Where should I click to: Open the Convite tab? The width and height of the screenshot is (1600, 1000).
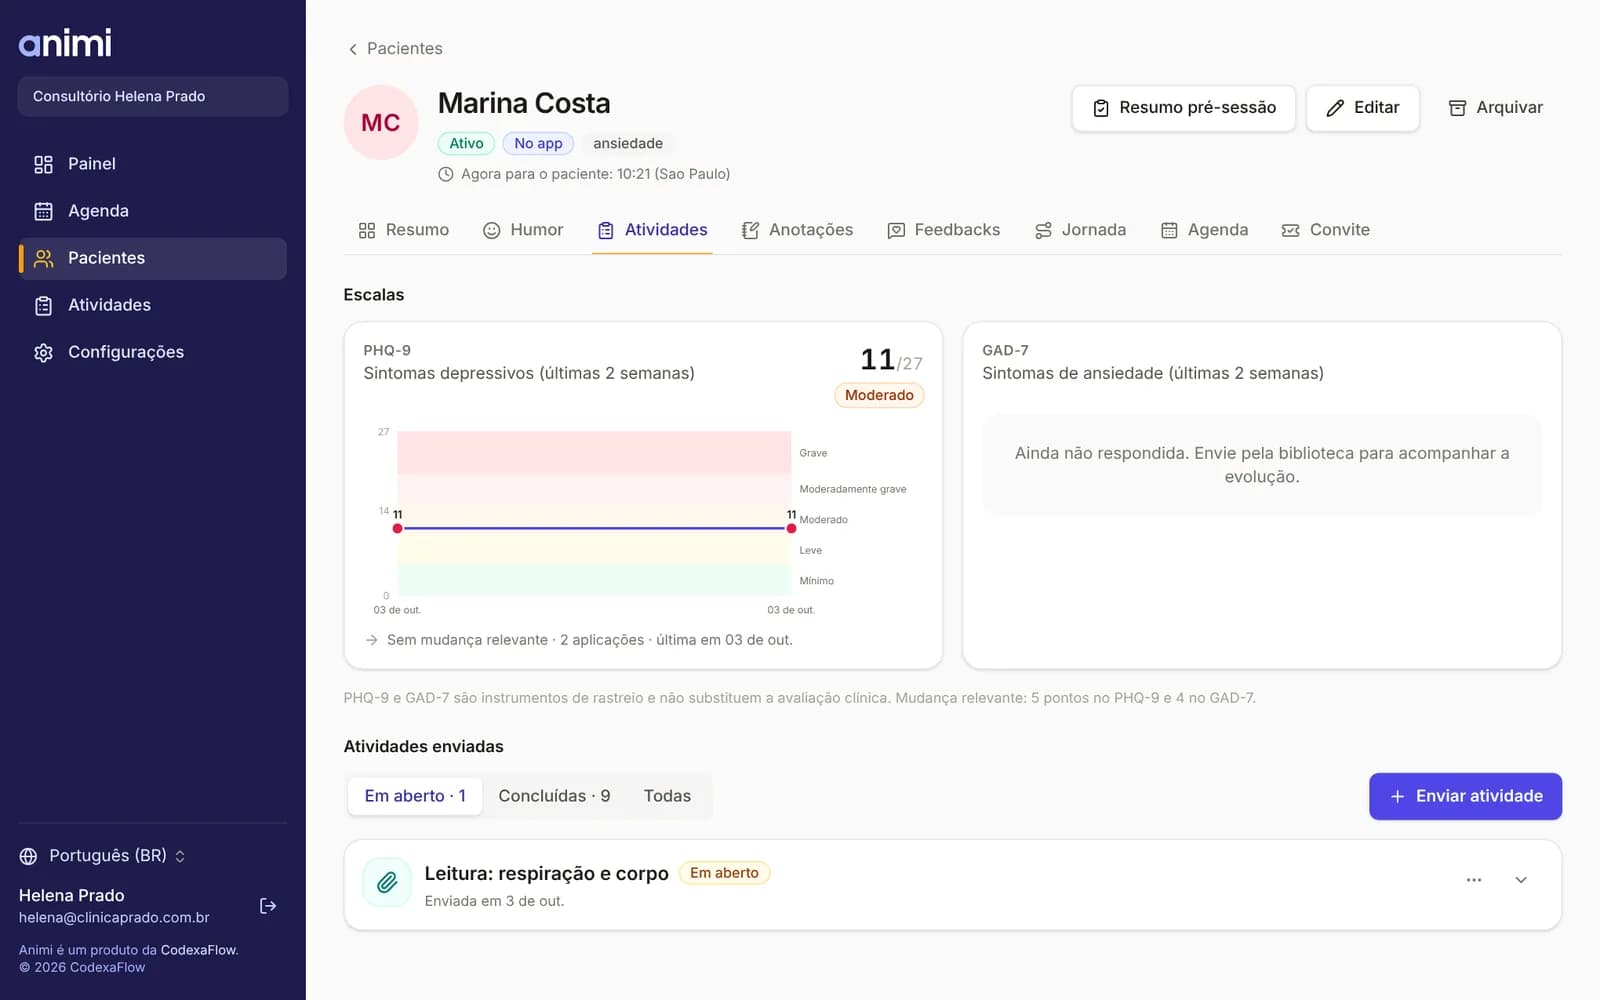click(x=1326, y=230)
